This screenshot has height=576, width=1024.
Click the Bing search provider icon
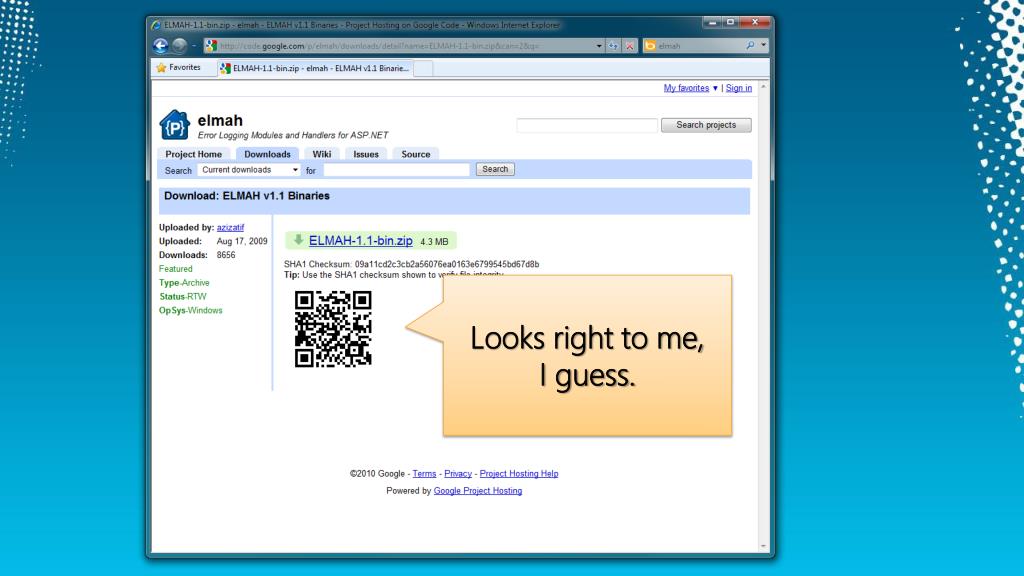(x=650, y=46)
